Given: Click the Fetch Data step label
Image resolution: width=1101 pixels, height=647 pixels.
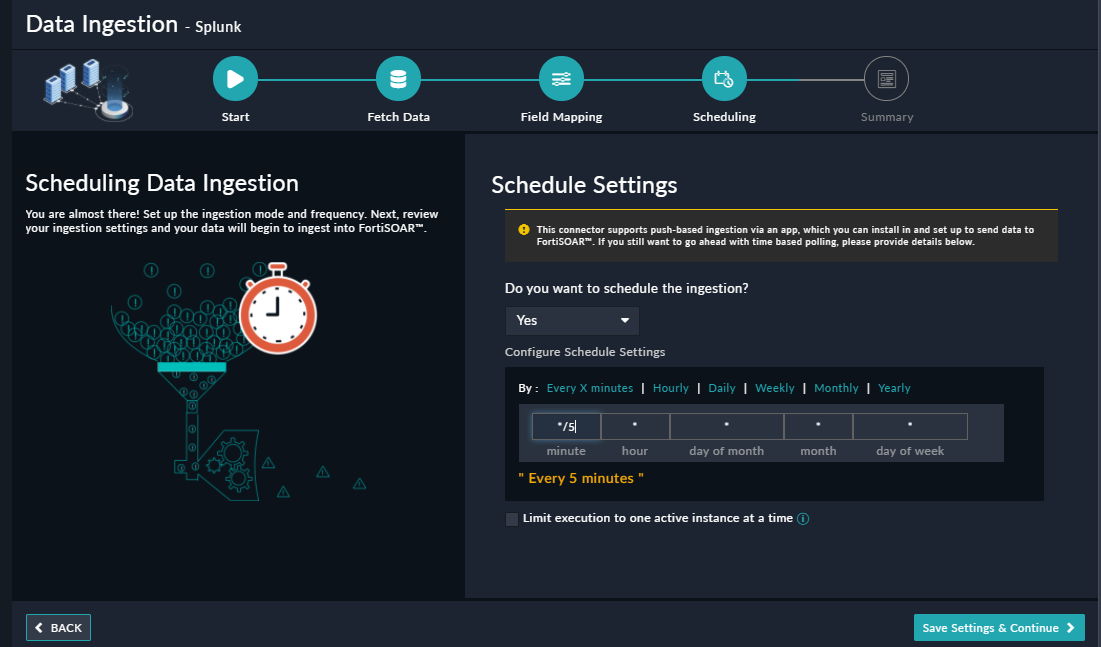Looking at the screenshot, I should click(398, 117).
